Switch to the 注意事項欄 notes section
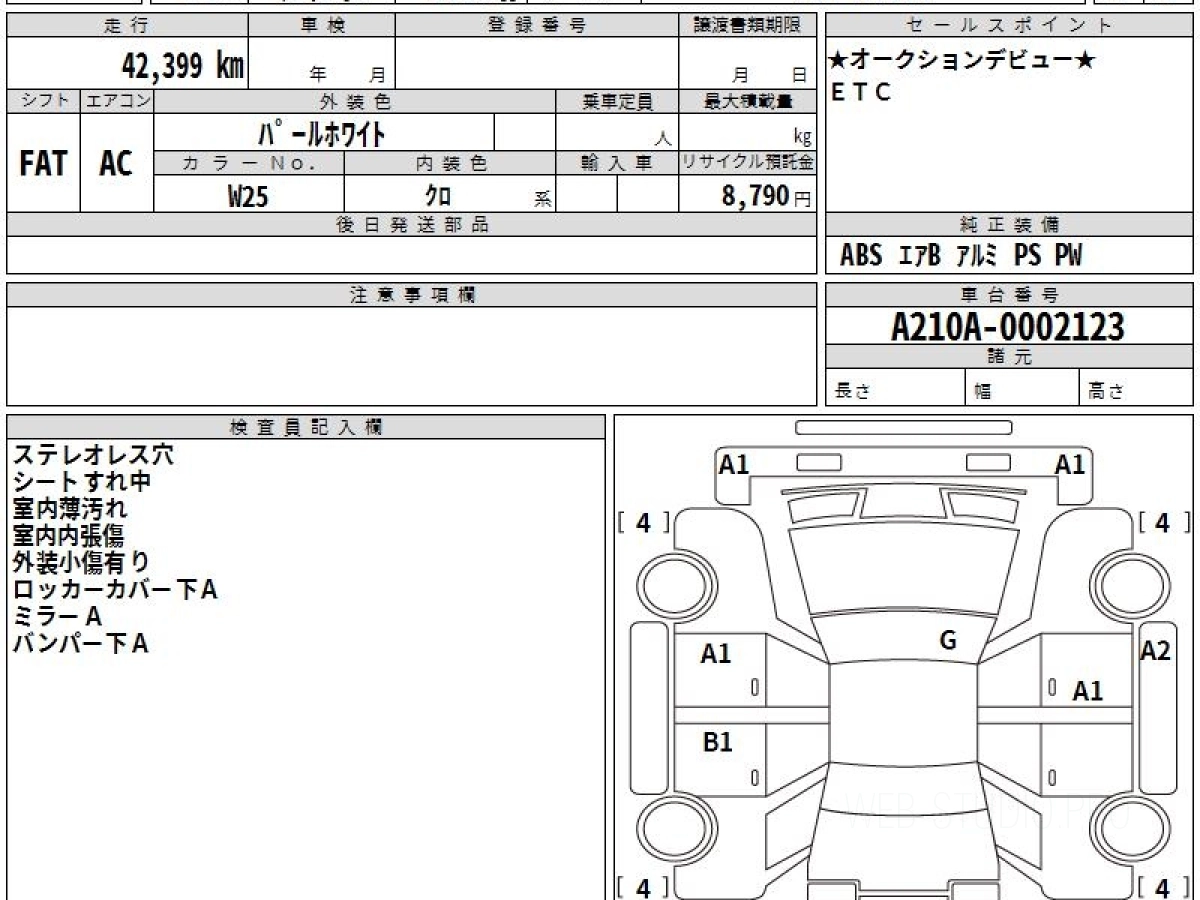 click(x=411, y=294)
